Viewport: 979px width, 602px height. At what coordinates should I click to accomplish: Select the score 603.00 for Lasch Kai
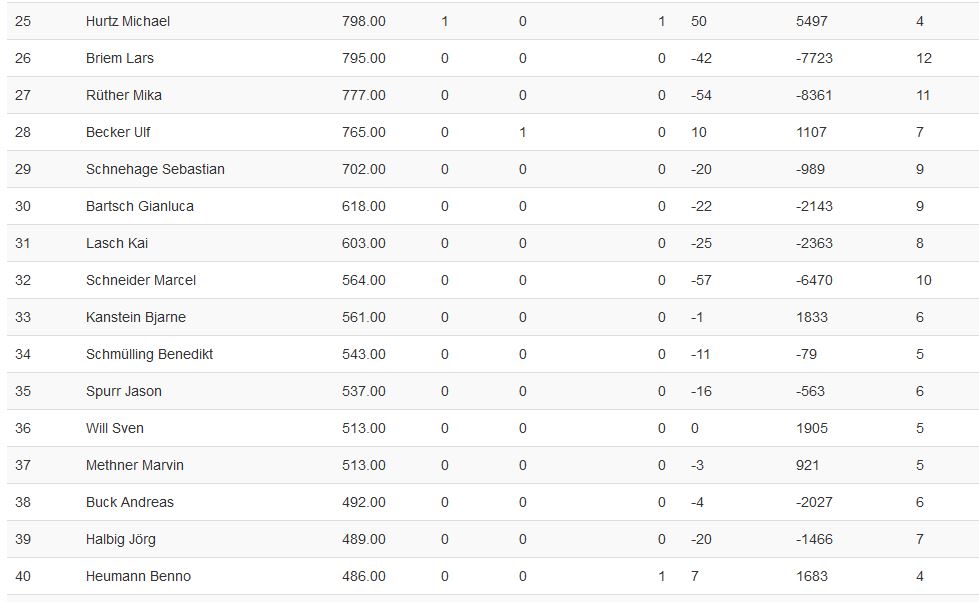363,243
